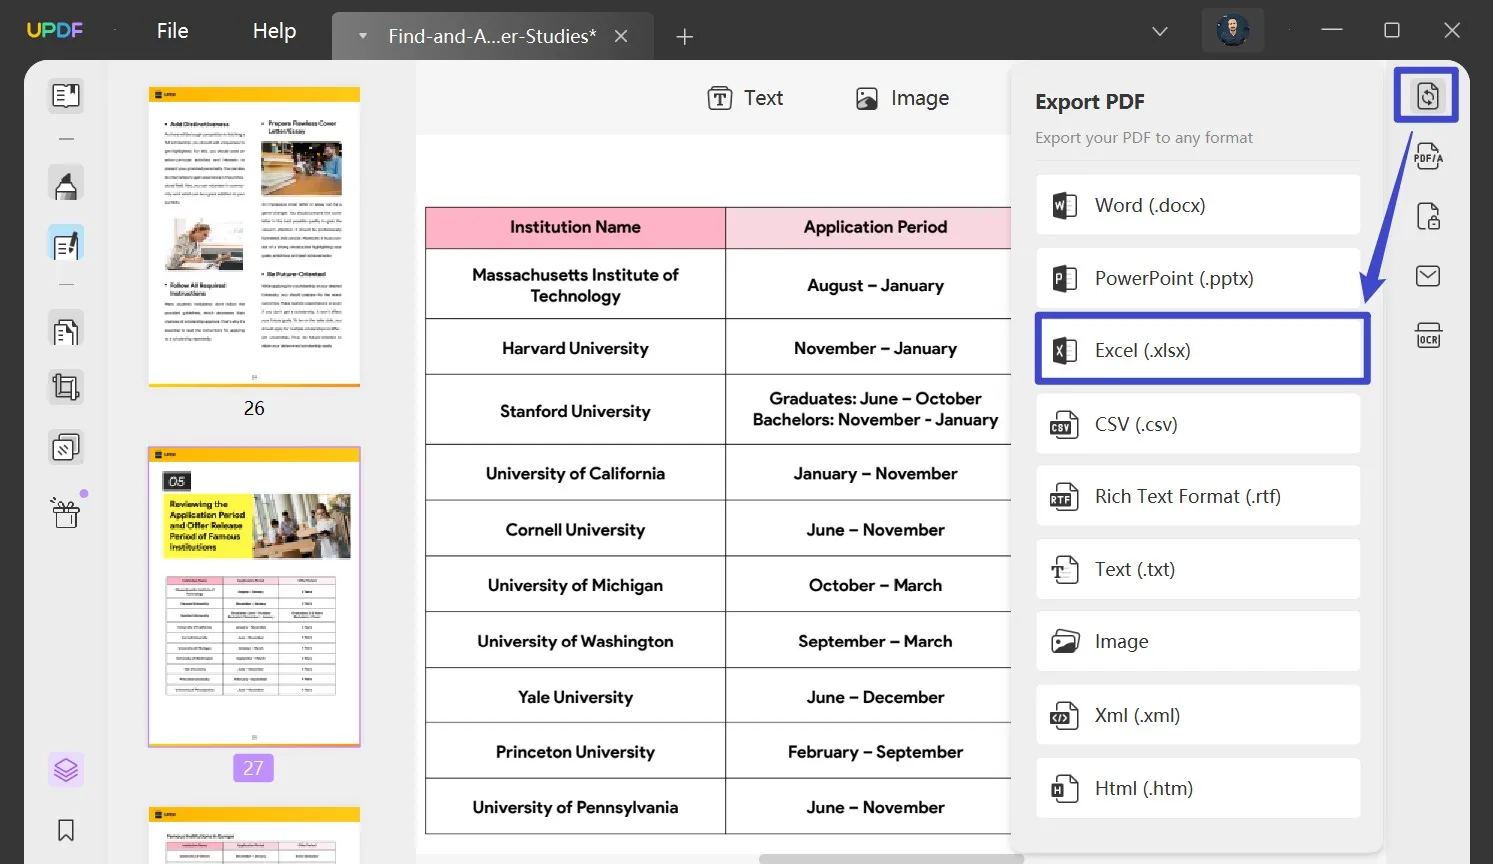Export the PDF as Excel (.xlsx)
The height and width of the screenshot is (864, 1493).
(x=1201, y=349)
